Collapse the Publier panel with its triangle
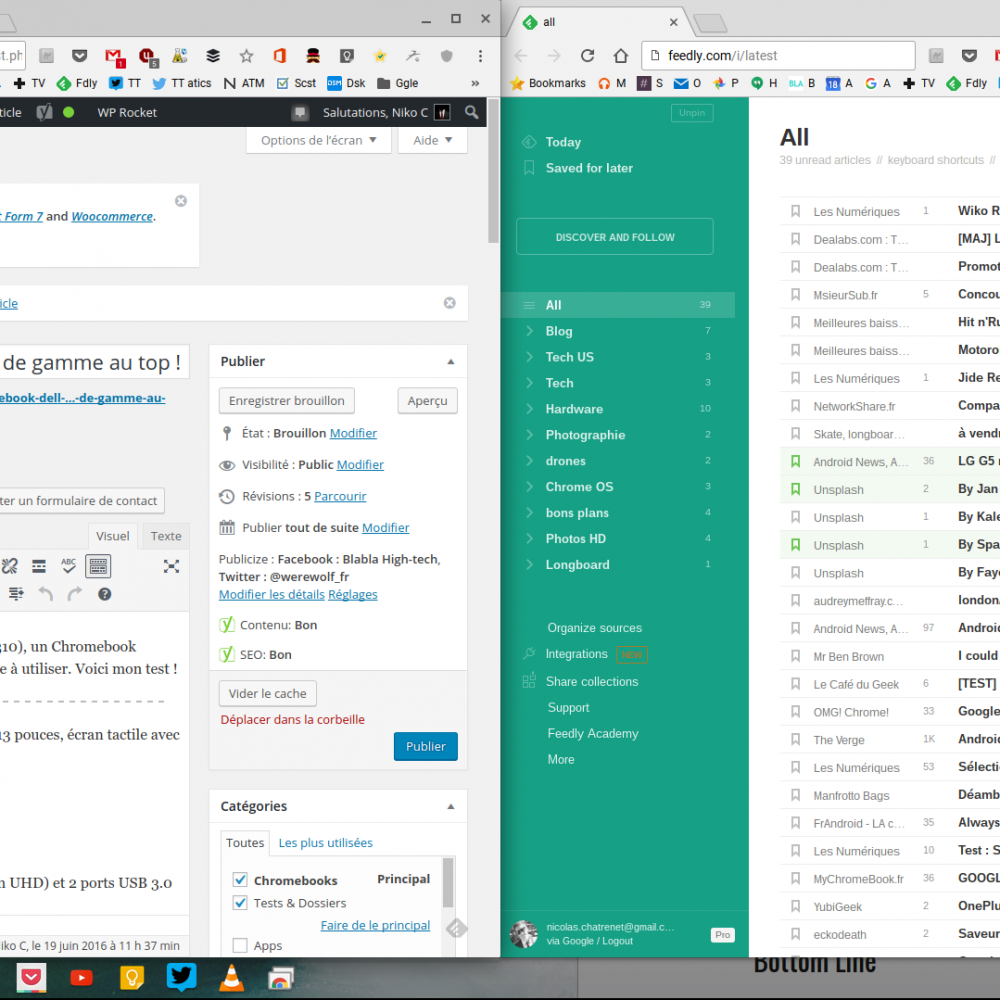Screen dimensions: 1000x1000 [451, 362]
